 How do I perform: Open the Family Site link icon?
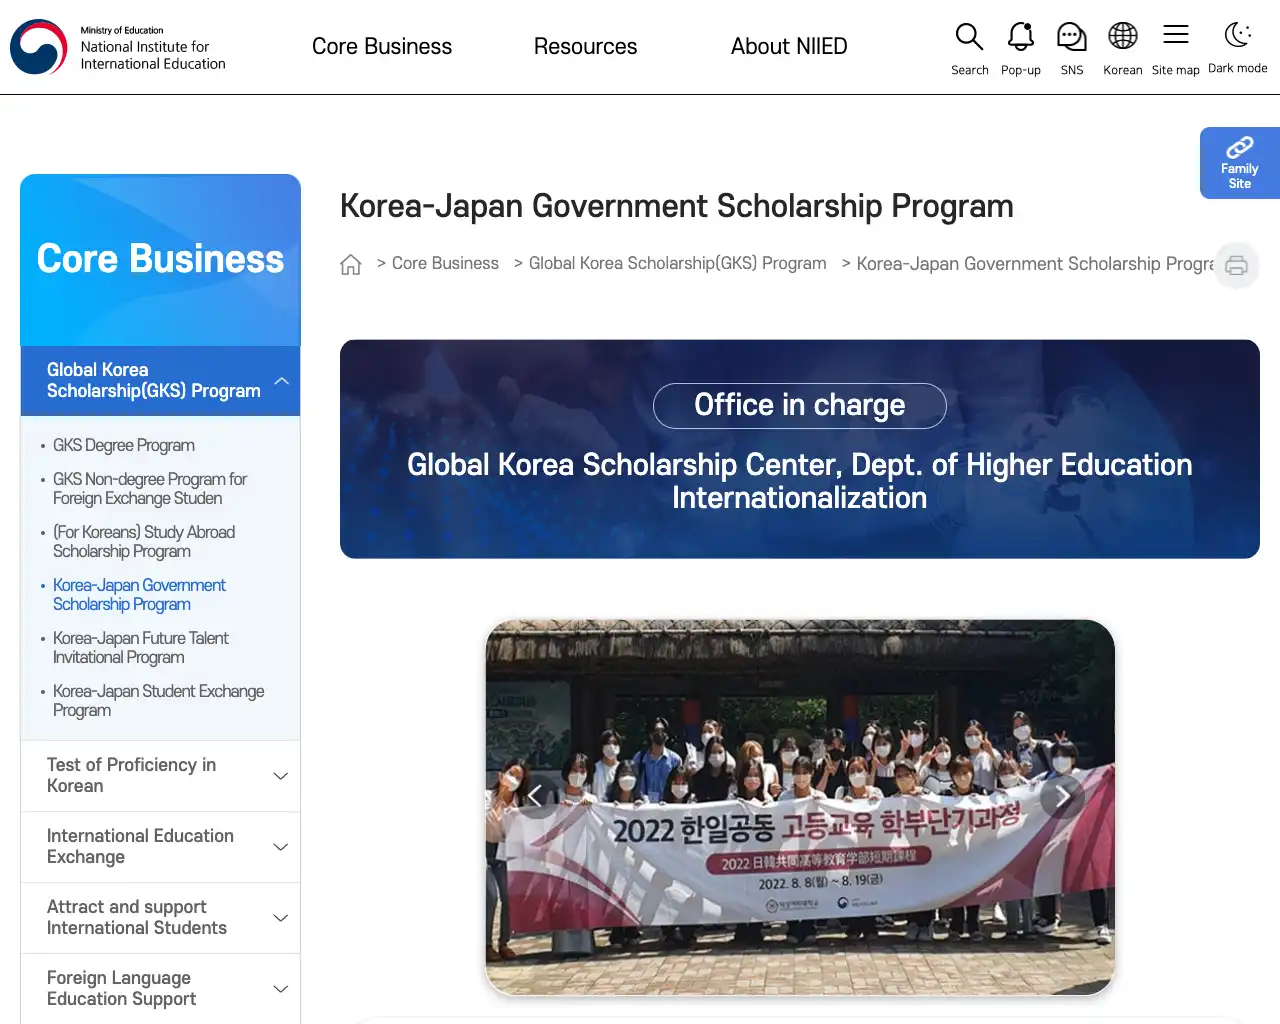(1240, 163)
